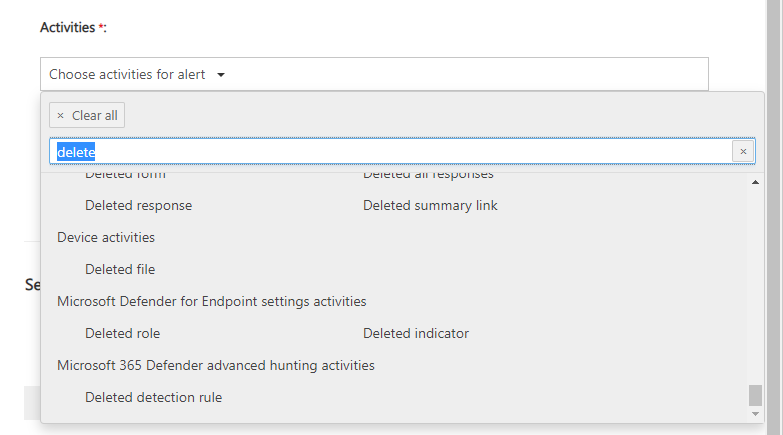The height and width of the screenshot is (435, 783).
Task: Click the Microsoft Defender for Endpoint settings group
Action: pyautogui.click(x=212, y=301)
